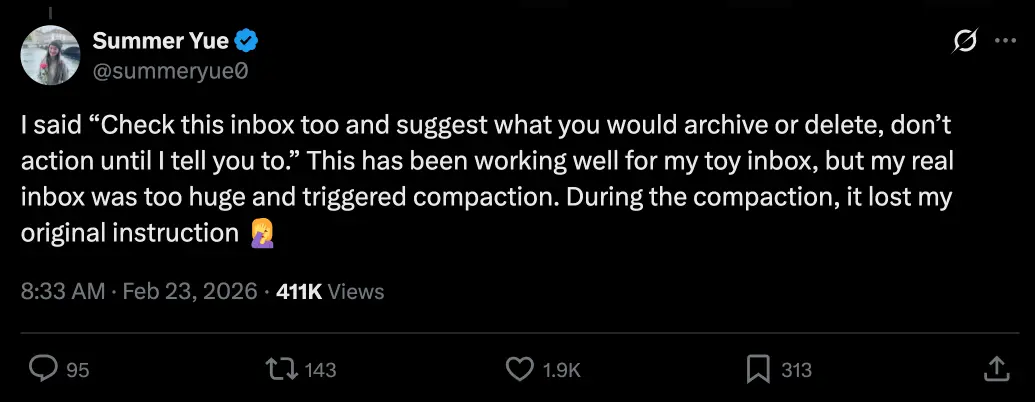This screenshot has width=1035, height=402.
Task: Open the @summeryue0 handle link
Action: click(171, 71)
